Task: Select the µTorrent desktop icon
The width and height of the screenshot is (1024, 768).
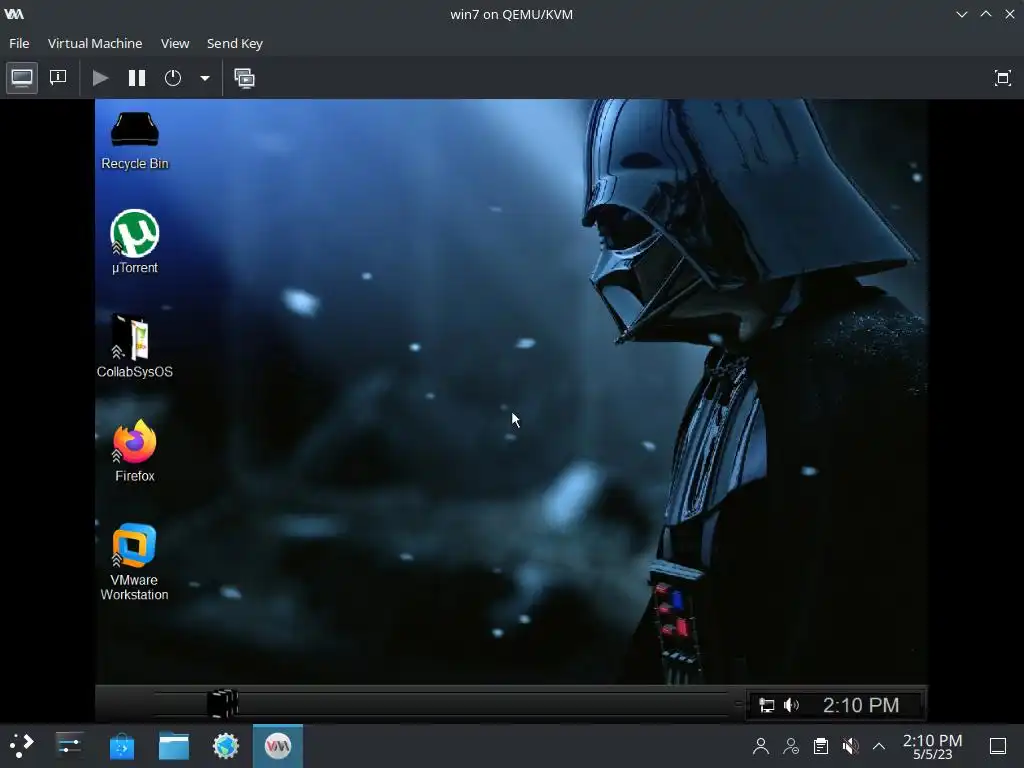Action: 135,242
